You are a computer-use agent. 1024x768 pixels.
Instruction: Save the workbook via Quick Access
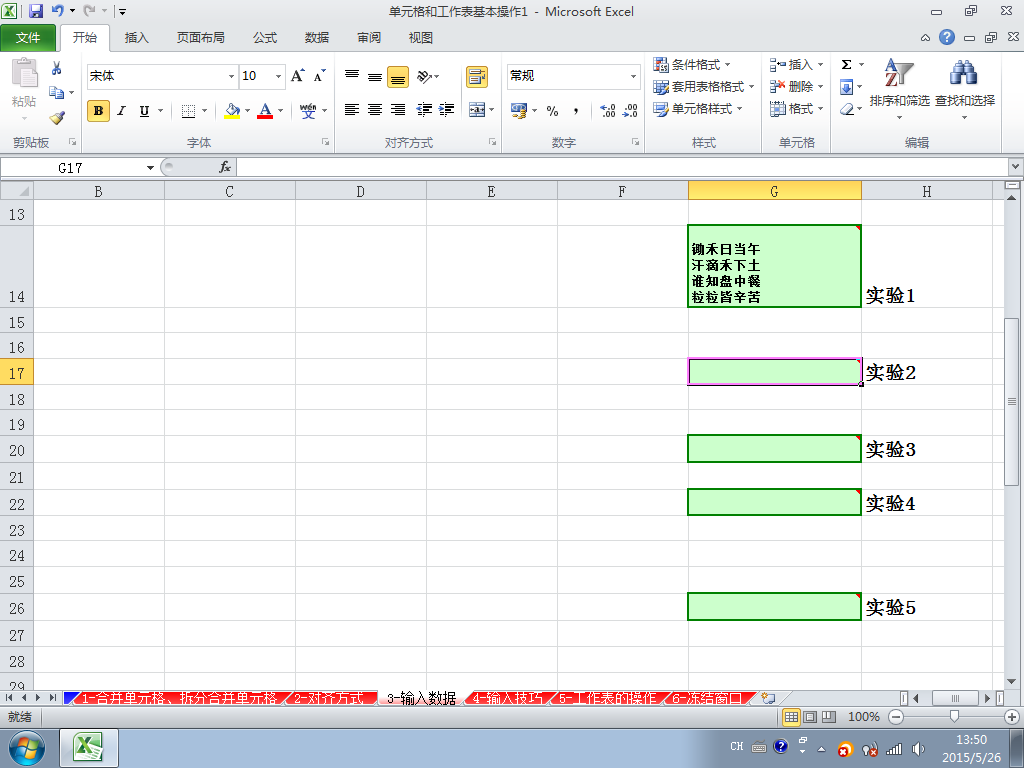coord(36,11)
